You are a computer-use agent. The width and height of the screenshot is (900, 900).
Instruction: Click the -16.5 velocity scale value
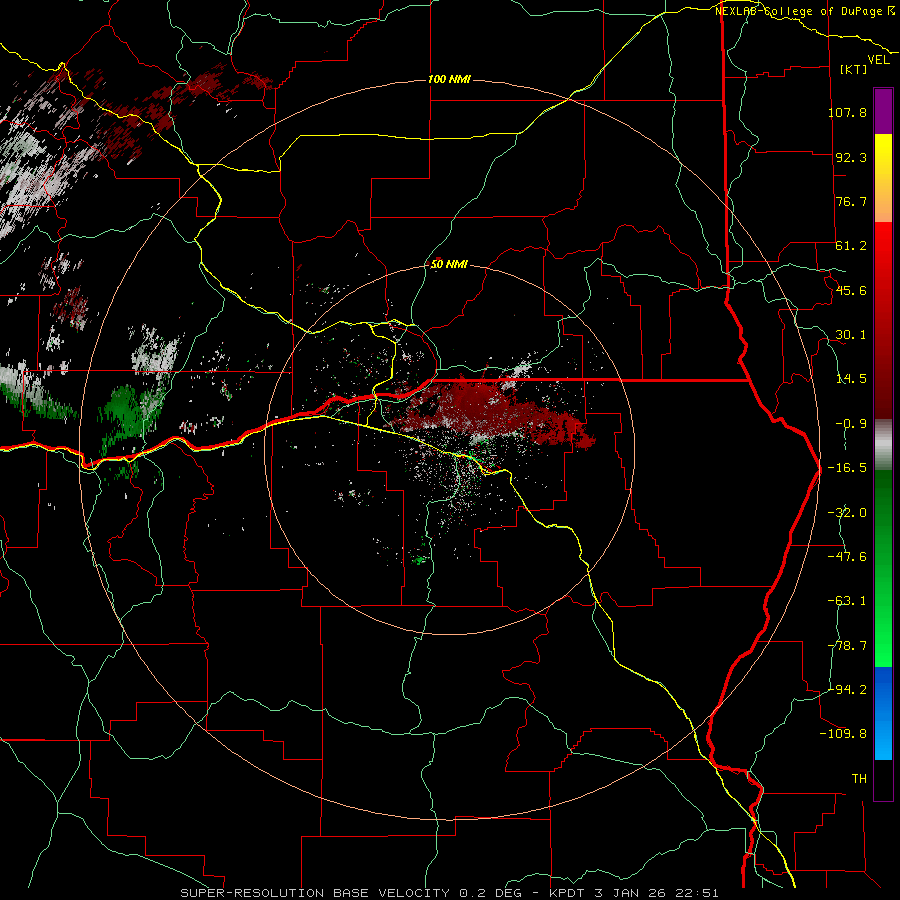pyautogui.click(x=847, y=468)
